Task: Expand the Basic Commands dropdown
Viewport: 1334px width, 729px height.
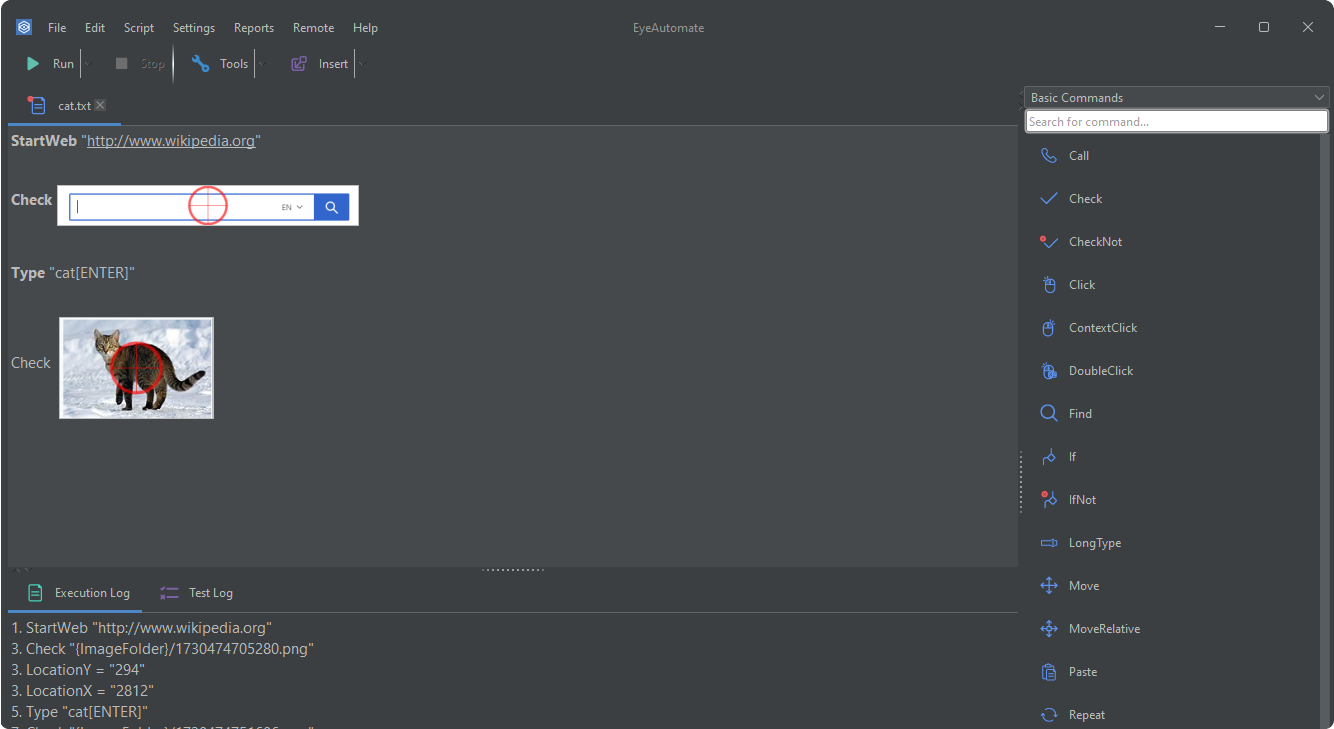Action: click(x=1319, y=97)
